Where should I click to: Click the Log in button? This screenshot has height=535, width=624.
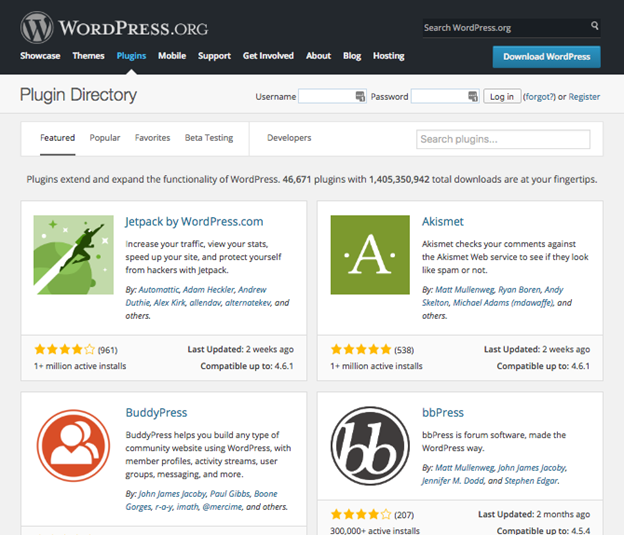click(502, 96)
